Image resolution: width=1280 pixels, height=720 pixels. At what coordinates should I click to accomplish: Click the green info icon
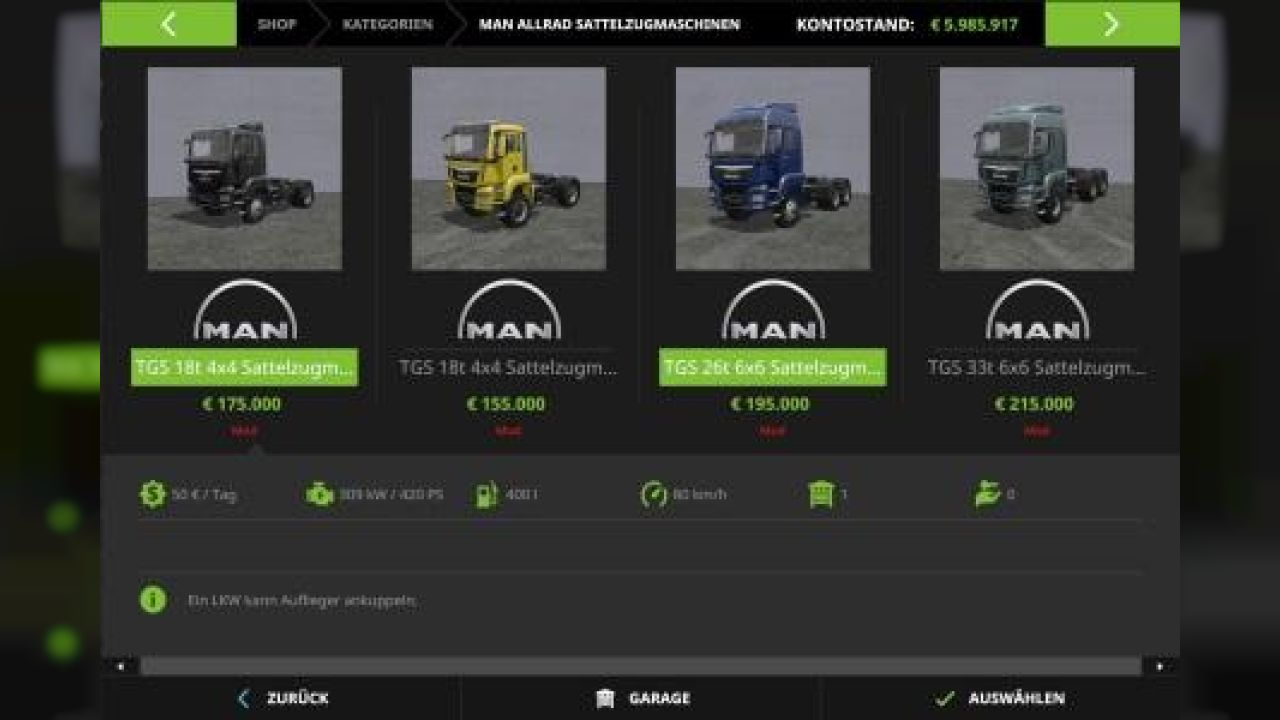pyautogui.click(x=153, y=600)
